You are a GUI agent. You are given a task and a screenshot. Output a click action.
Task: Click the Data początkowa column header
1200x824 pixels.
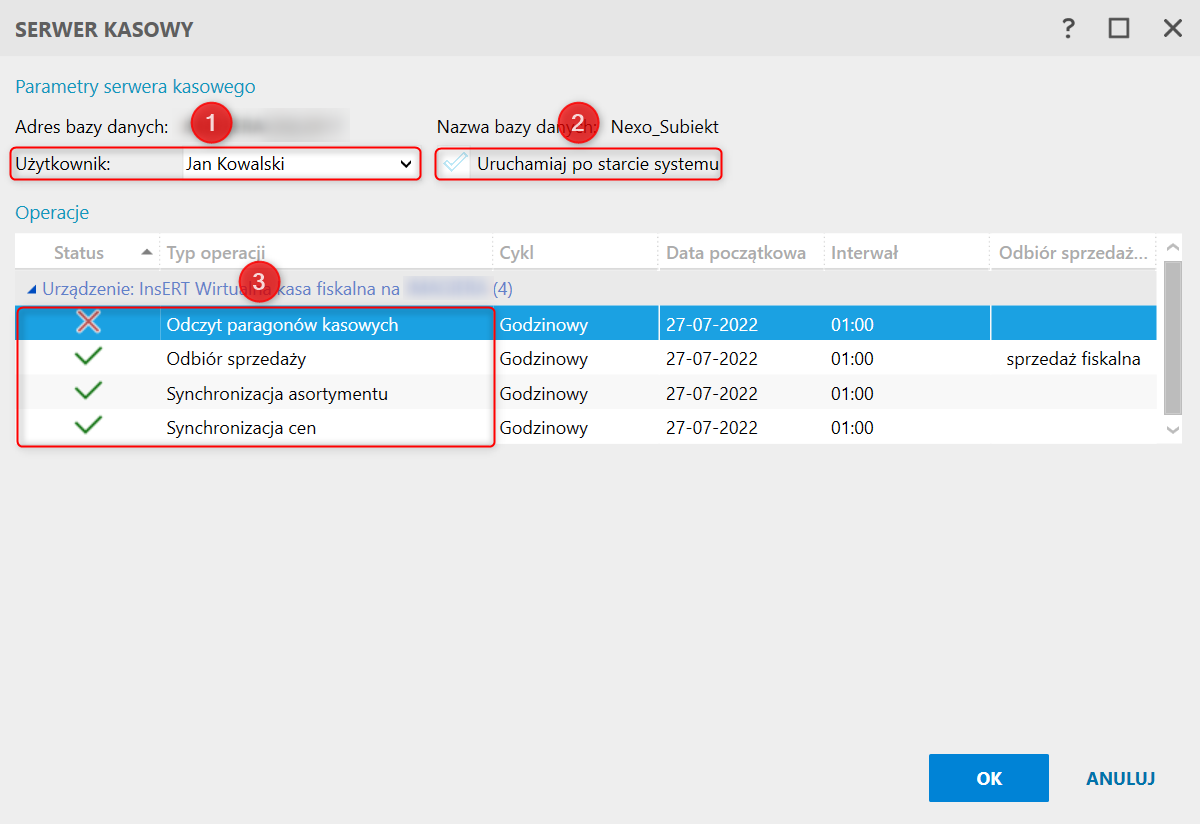[x=735, y=253]
